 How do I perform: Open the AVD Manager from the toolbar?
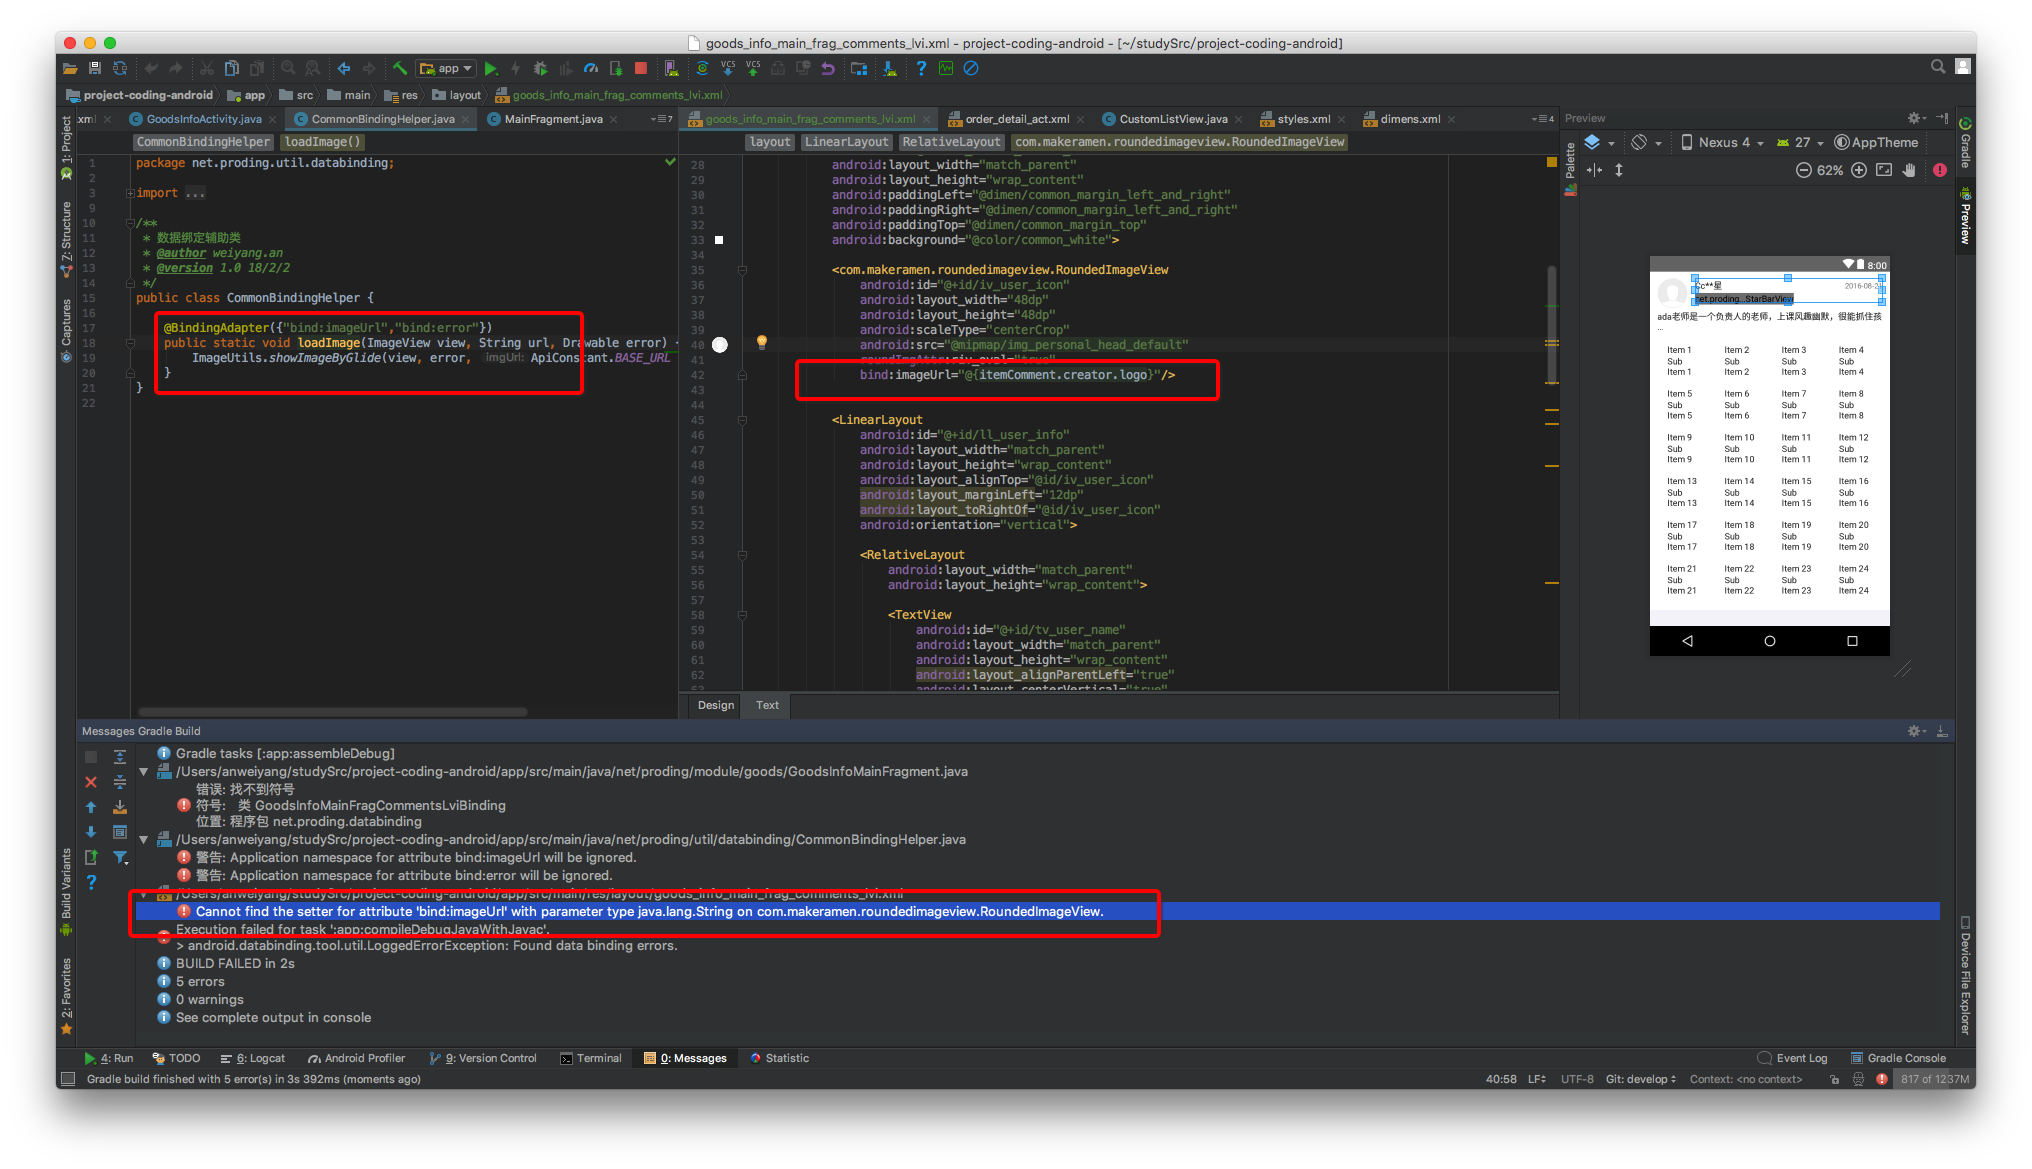pos(671,68)
